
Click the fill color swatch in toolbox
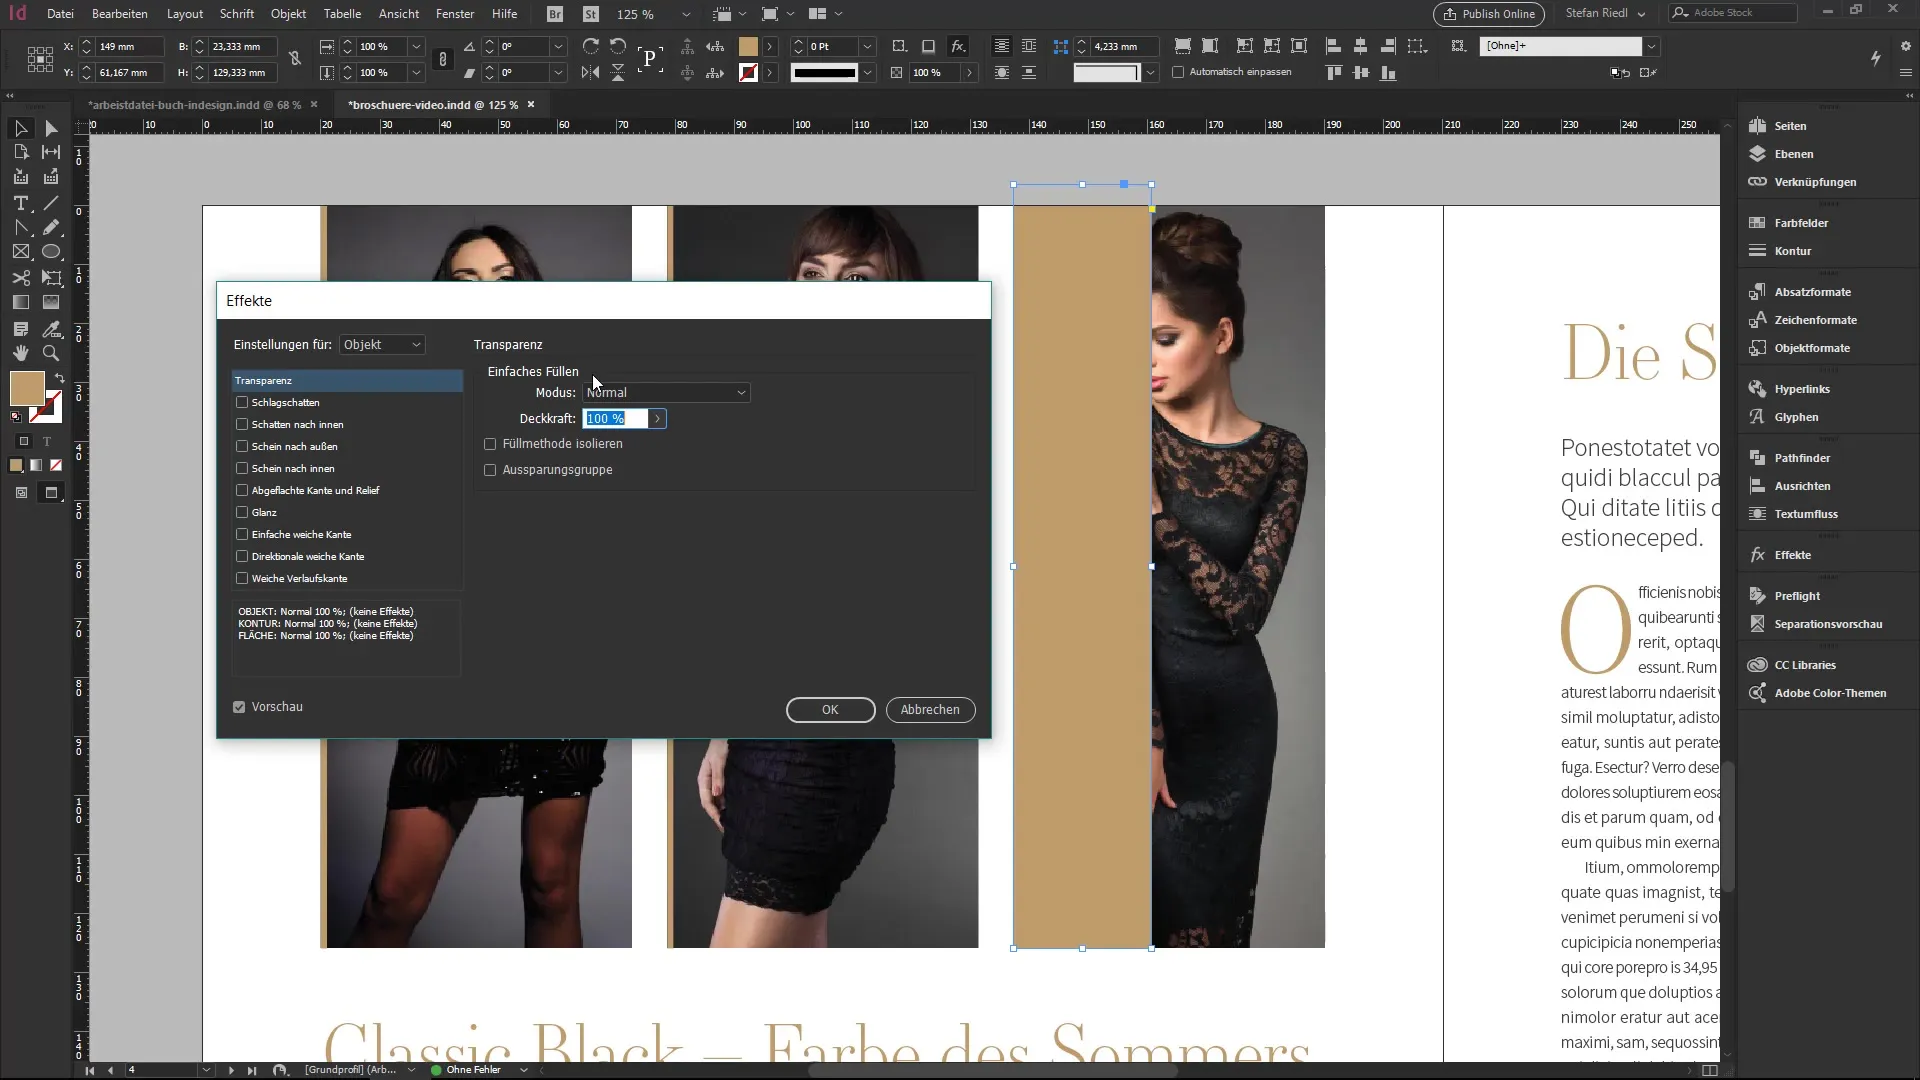coord(27,388)
